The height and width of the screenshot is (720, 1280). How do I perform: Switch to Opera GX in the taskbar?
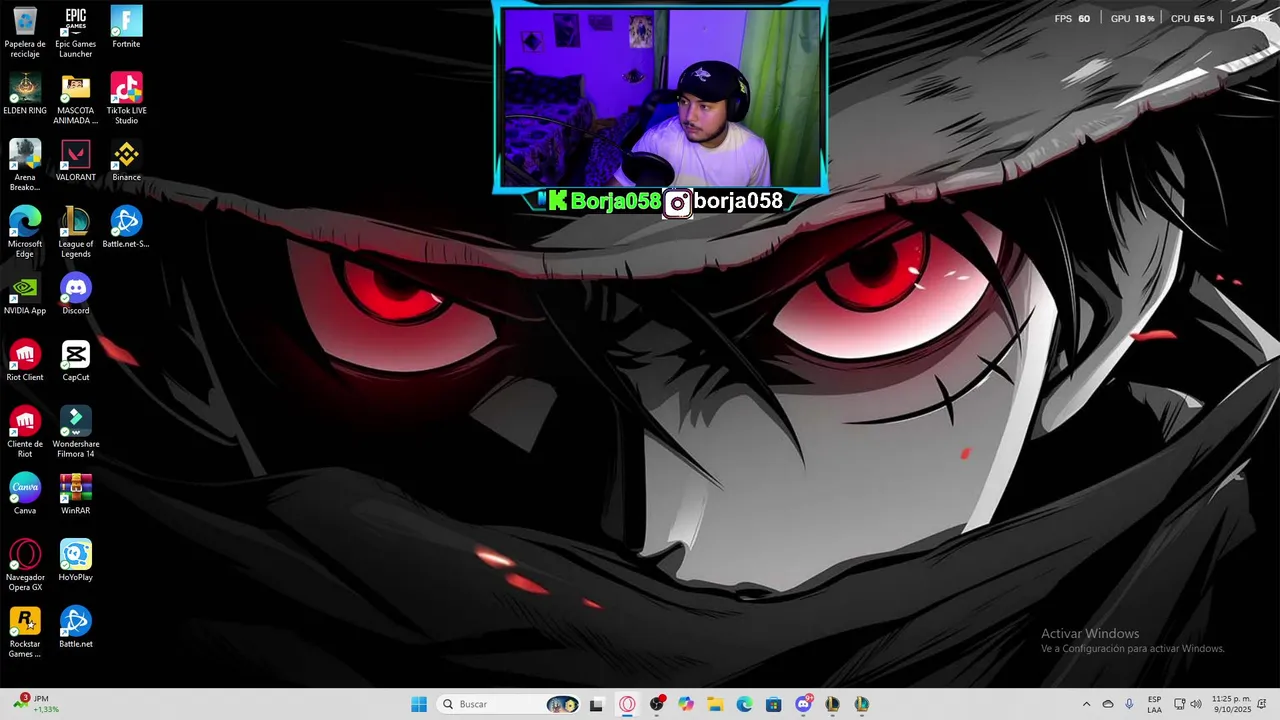627,704
